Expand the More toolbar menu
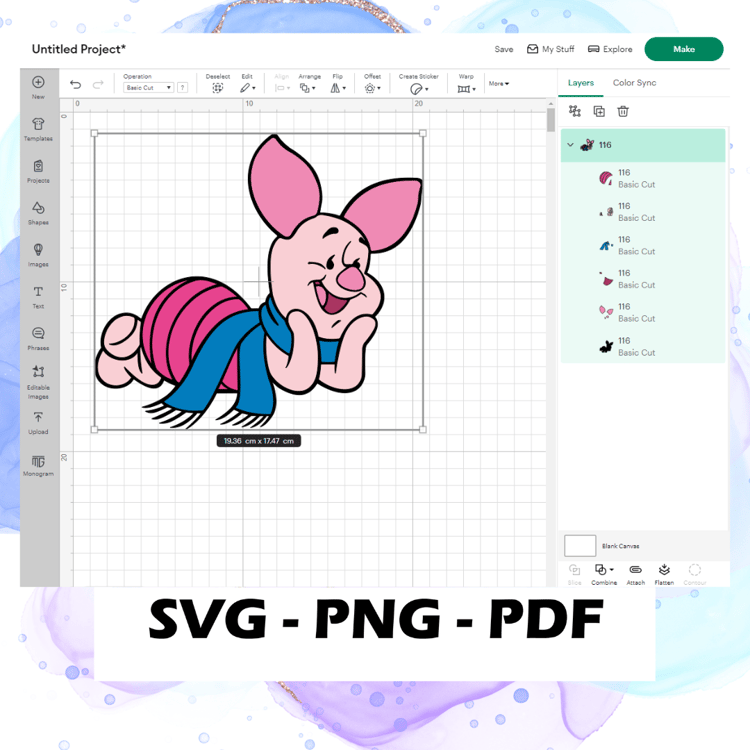 (x=498, y=84)
